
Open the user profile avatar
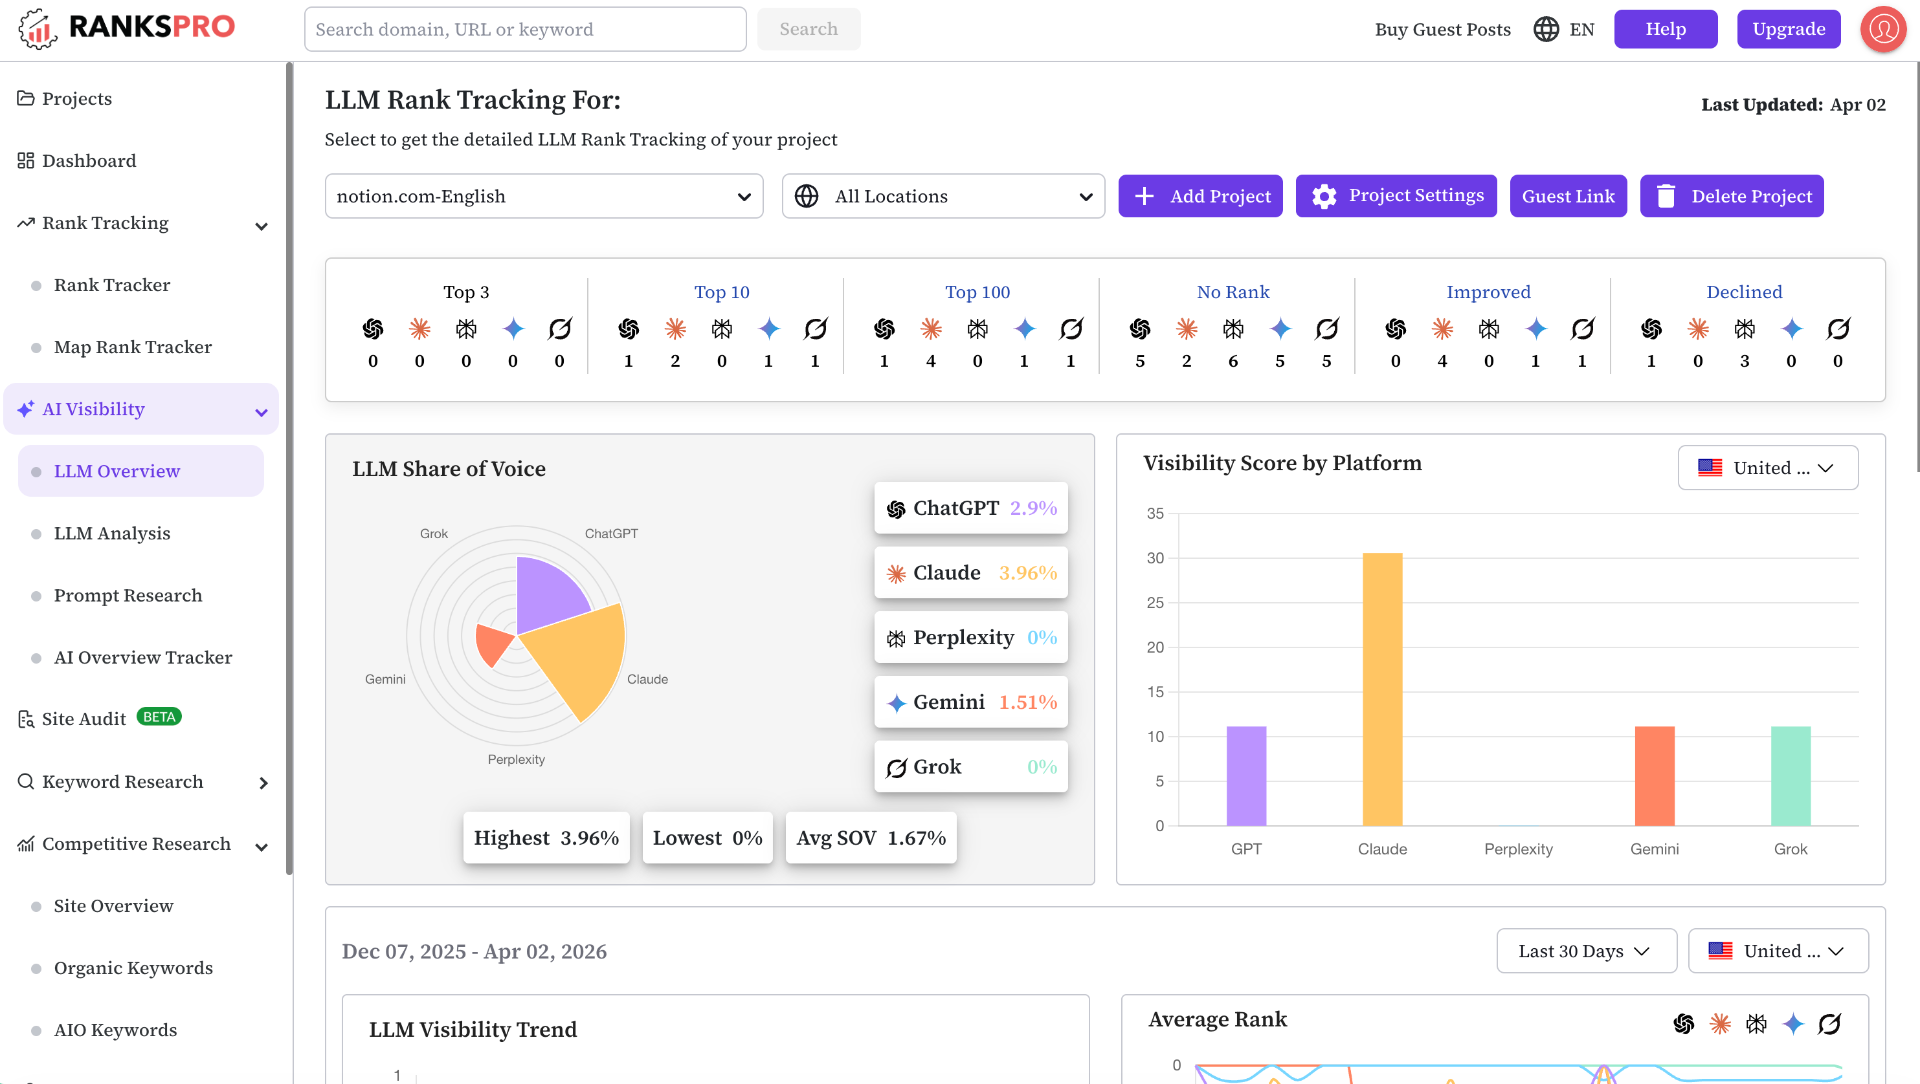[1883, 29]
